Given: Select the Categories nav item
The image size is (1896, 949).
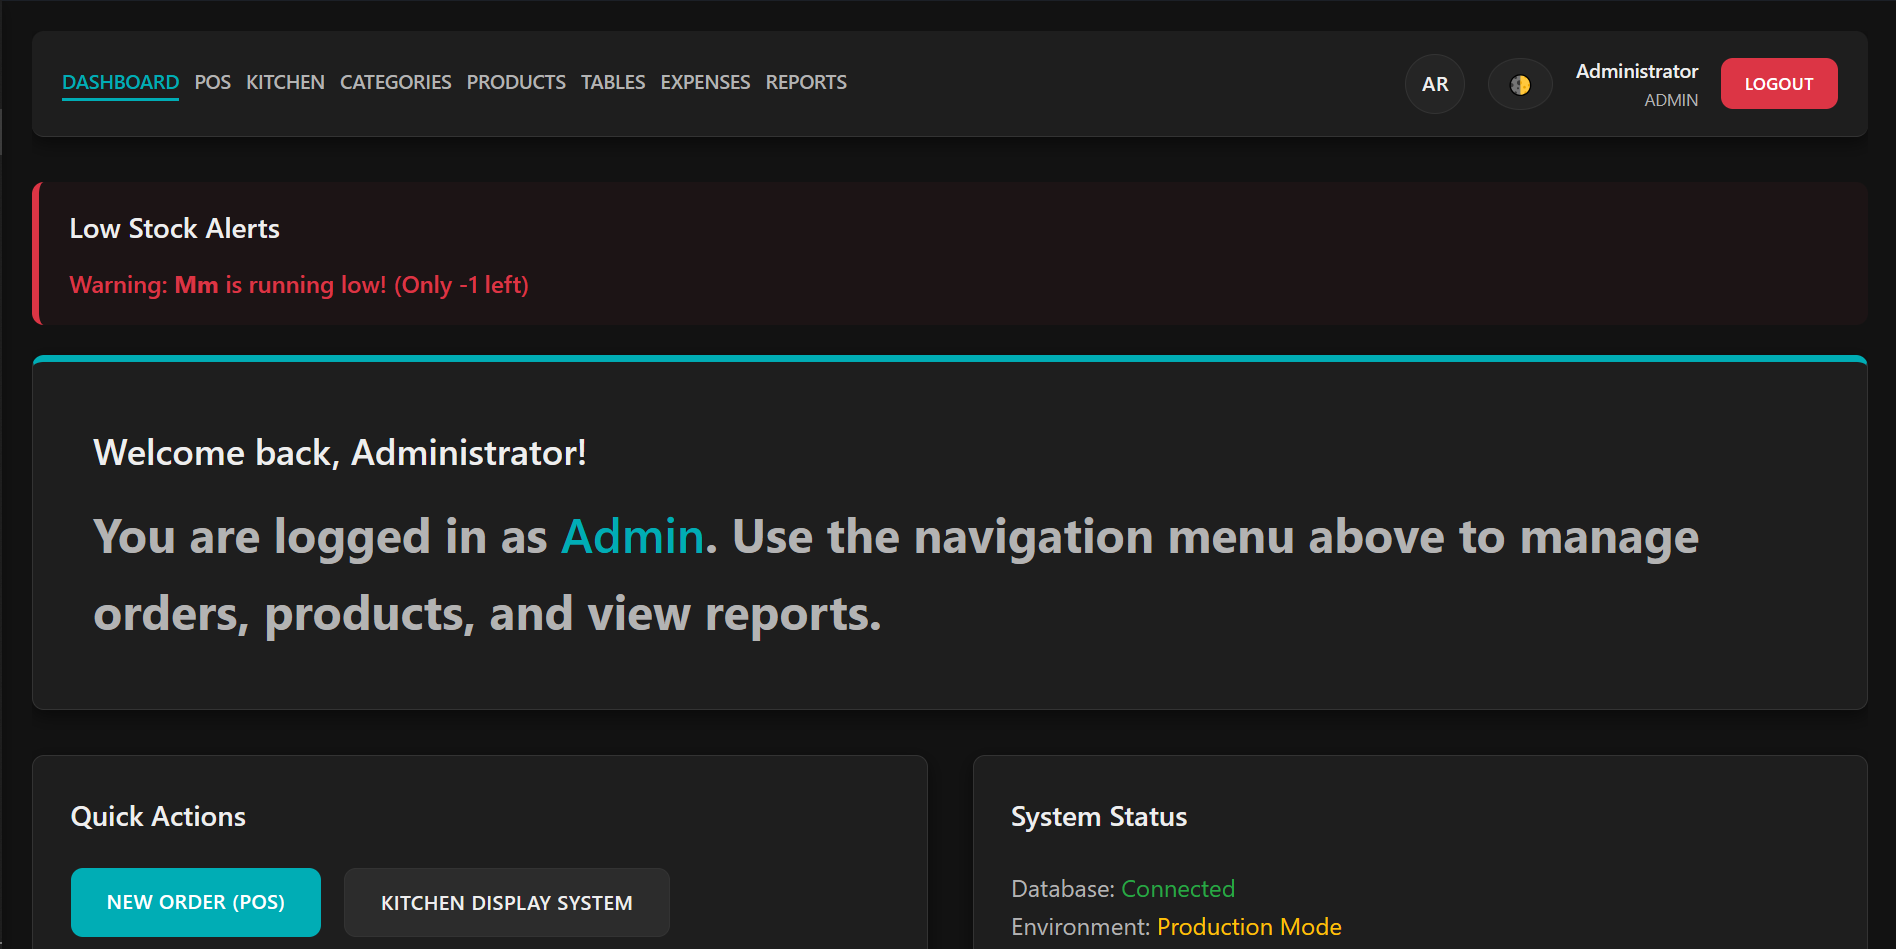Looking at the screenshot, I should (x=395, y=83).
